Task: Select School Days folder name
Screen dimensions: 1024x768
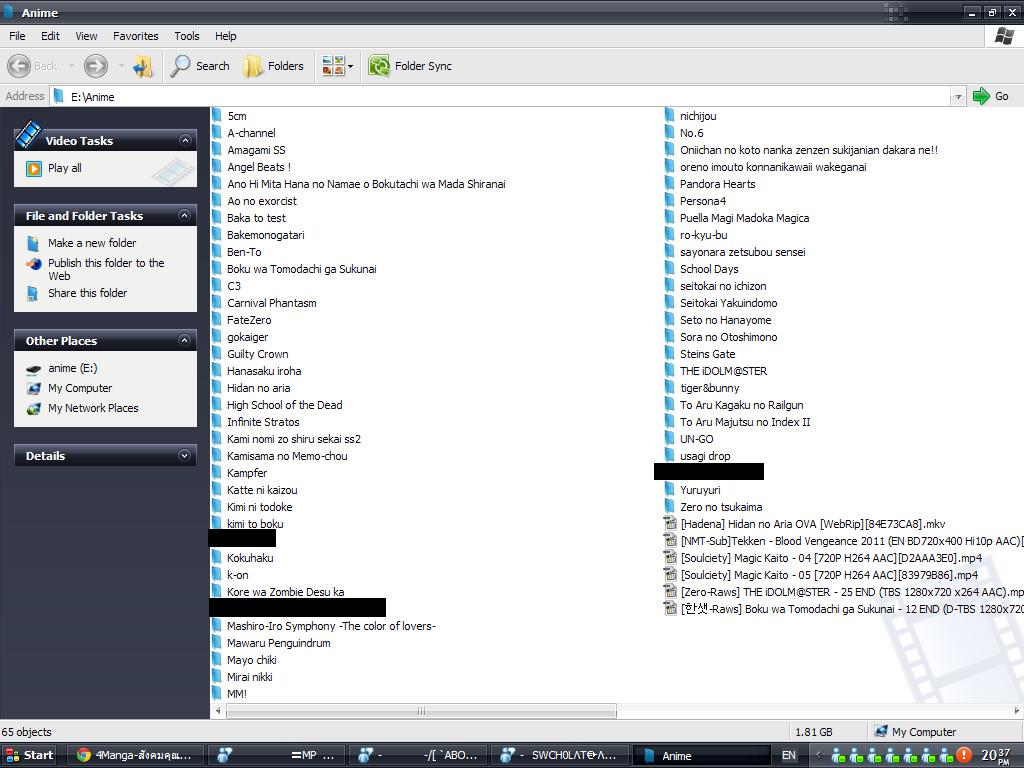Action: (709, 269)
